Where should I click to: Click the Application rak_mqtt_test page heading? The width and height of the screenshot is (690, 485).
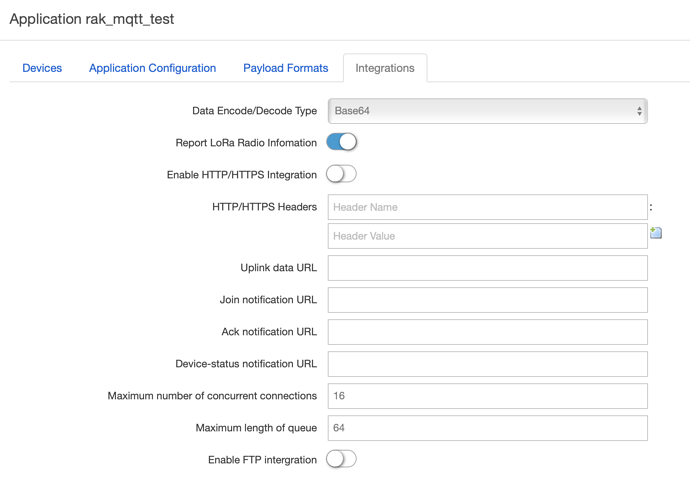(91, 19)
